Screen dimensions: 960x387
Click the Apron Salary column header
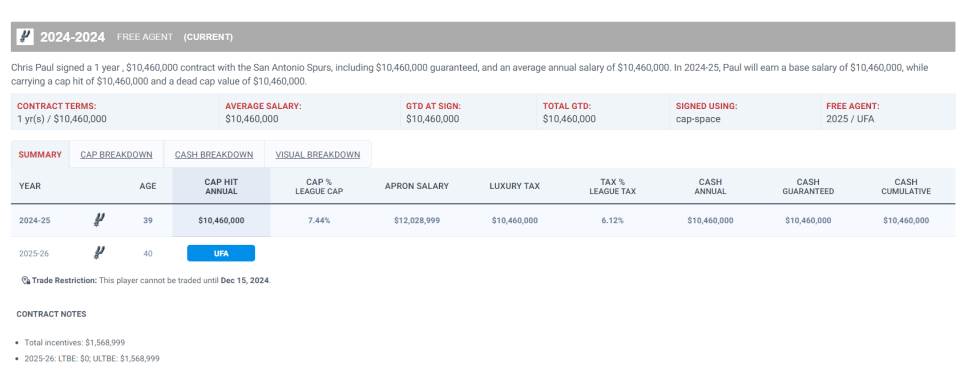pos(416,186)
